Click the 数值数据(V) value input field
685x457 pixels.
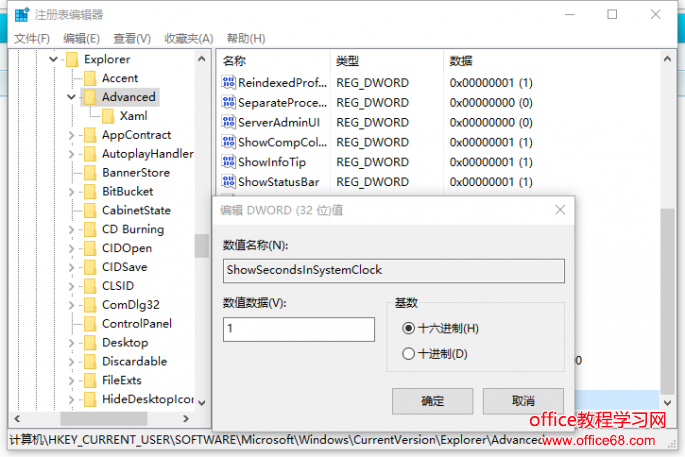(299, 329)
